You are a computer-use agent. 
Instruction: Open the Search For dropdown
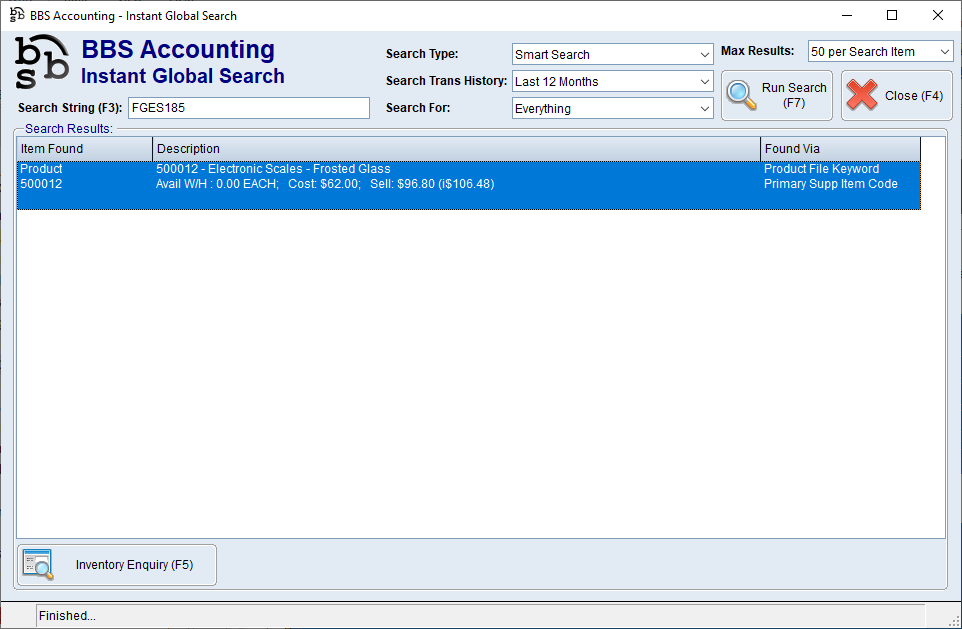(x=612, y=108)
